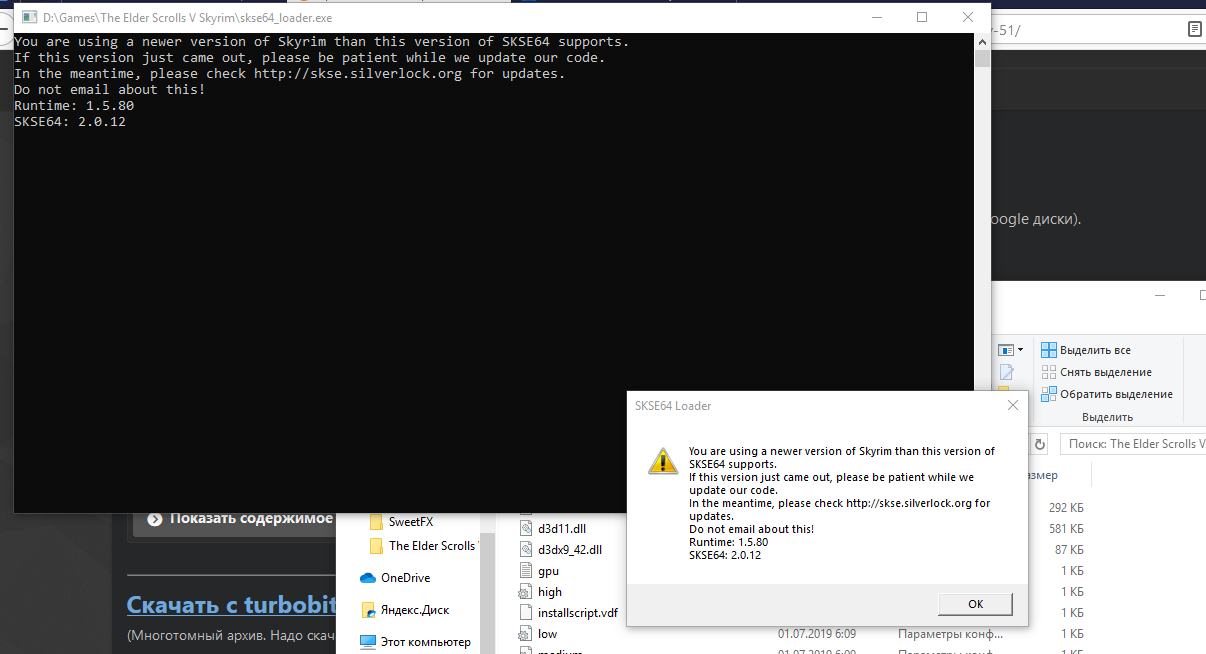
Task: Select the installscript.vdf file
Action: coord(577,613)
